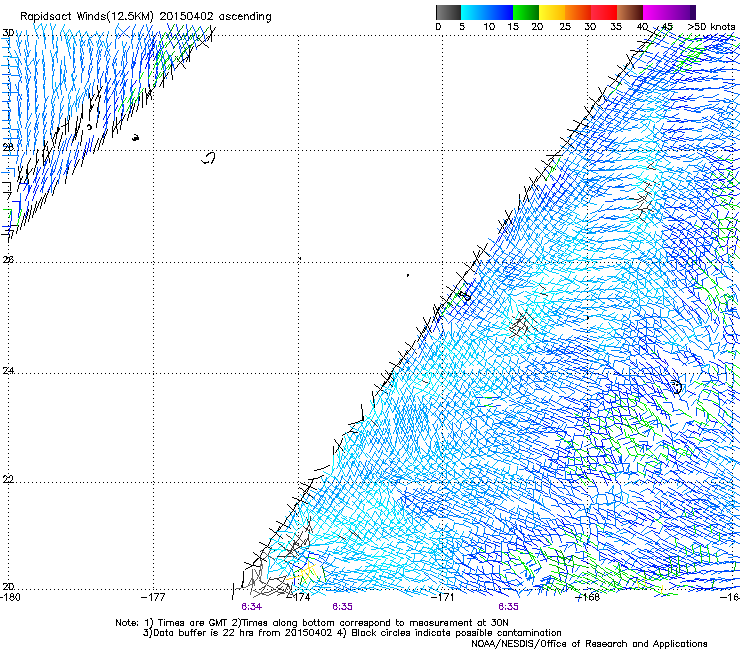Click the yellow 20-25 knots legend segment

click(x=552, y=12)
